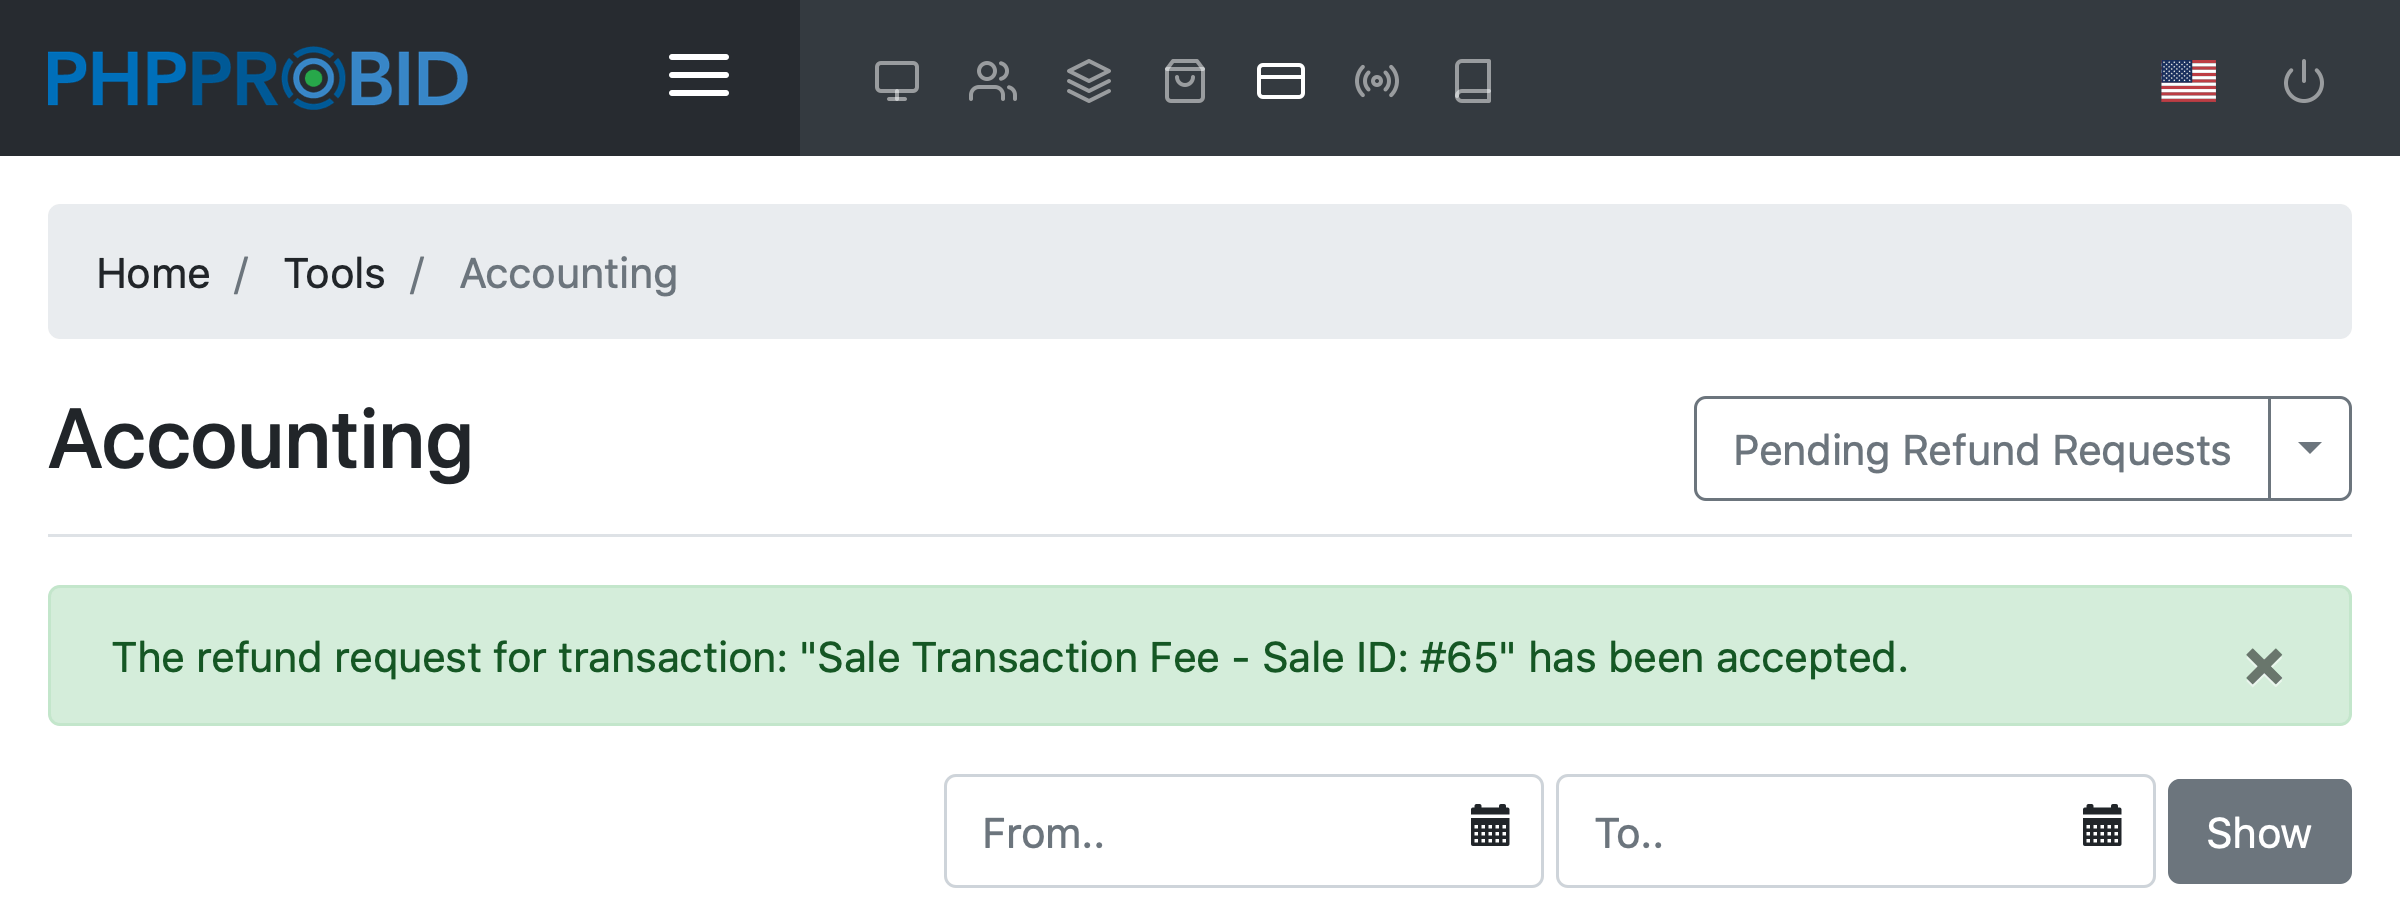The image size is (2400, 900).
Task: Open Tools breadcrumb link
Action: click(334, 273)
